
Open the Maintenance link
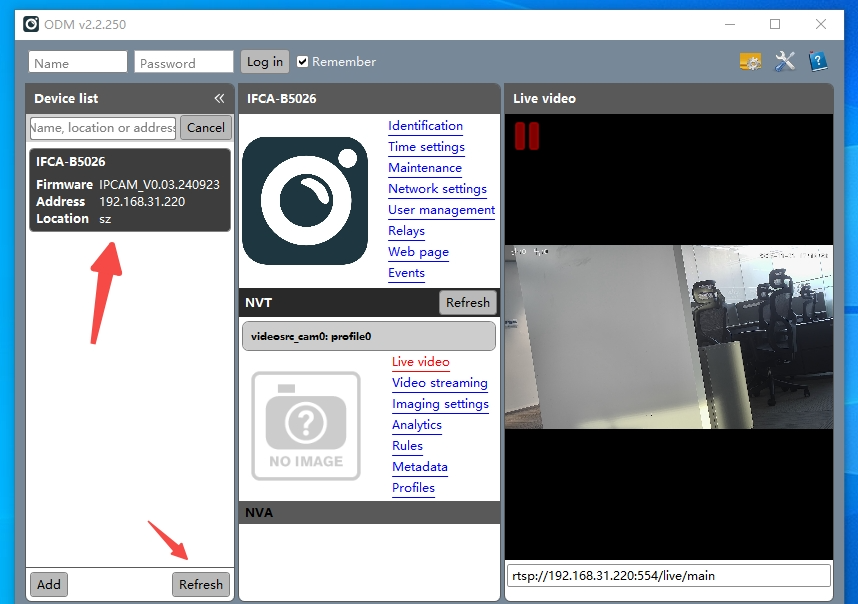tap(425, 168)
